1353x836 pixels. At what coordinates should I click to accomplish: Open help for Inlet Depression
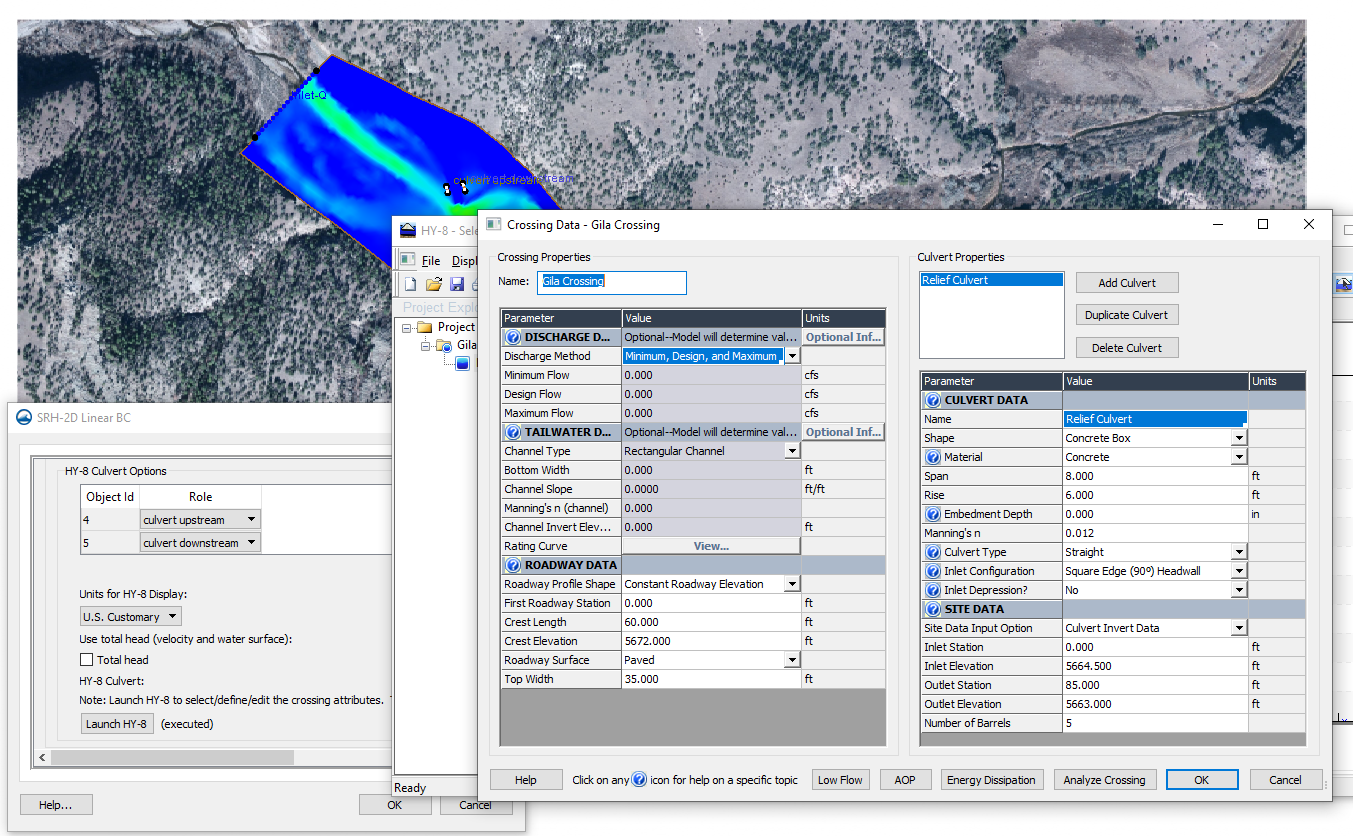pyautogui.click(x=933, y=590)
